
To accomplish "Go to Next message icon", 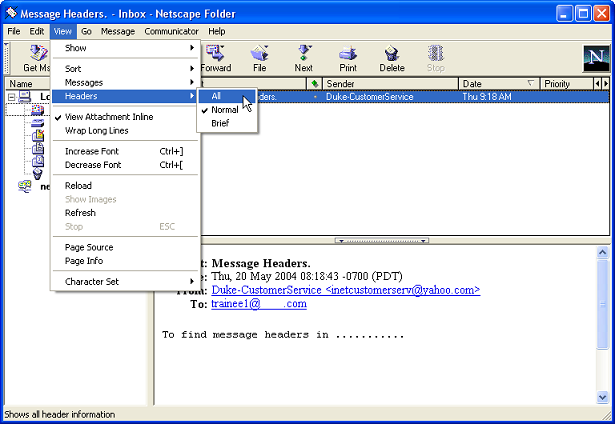I will [303, 53].
